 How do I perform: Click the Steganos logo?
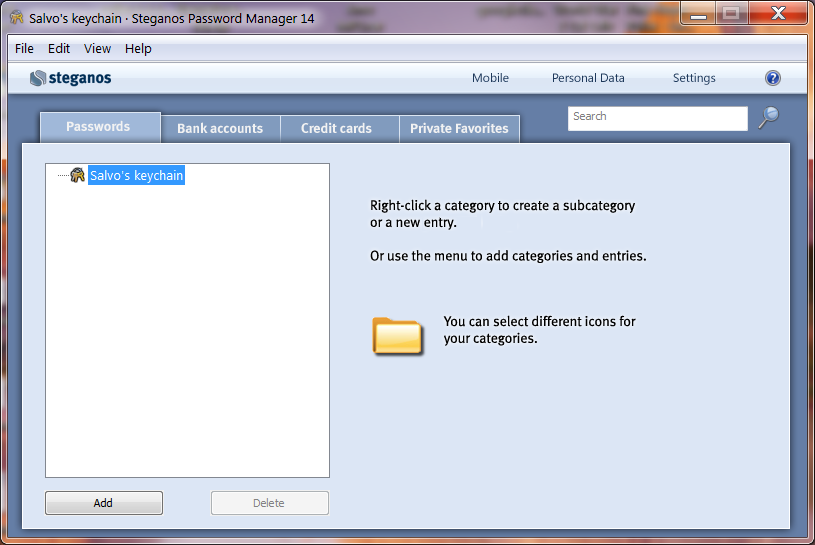[x=71, y=78]
